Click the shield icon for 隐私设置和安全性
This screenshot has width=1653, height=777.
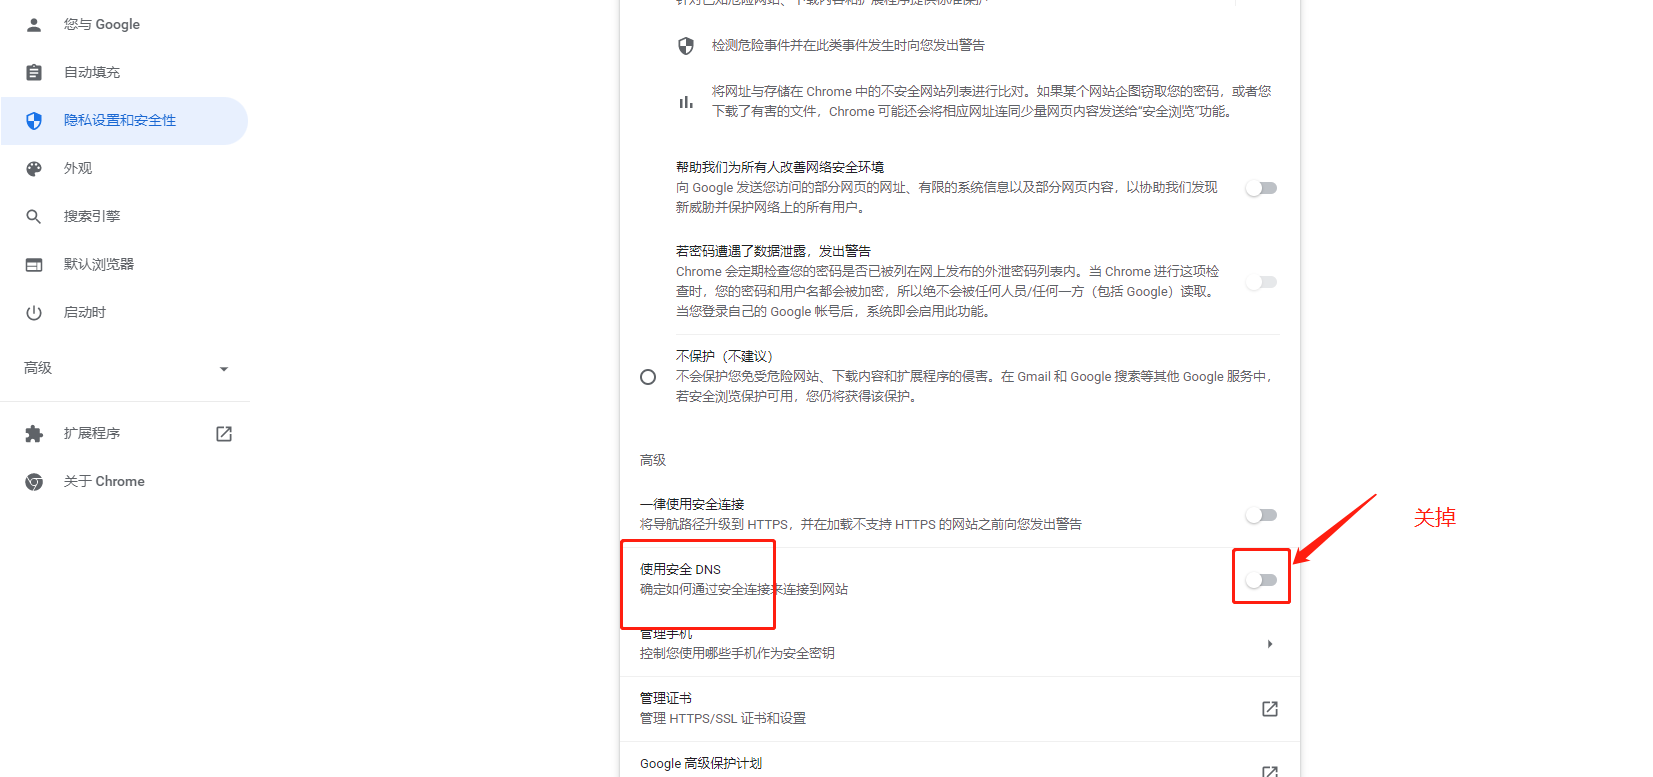pos(34,120)
